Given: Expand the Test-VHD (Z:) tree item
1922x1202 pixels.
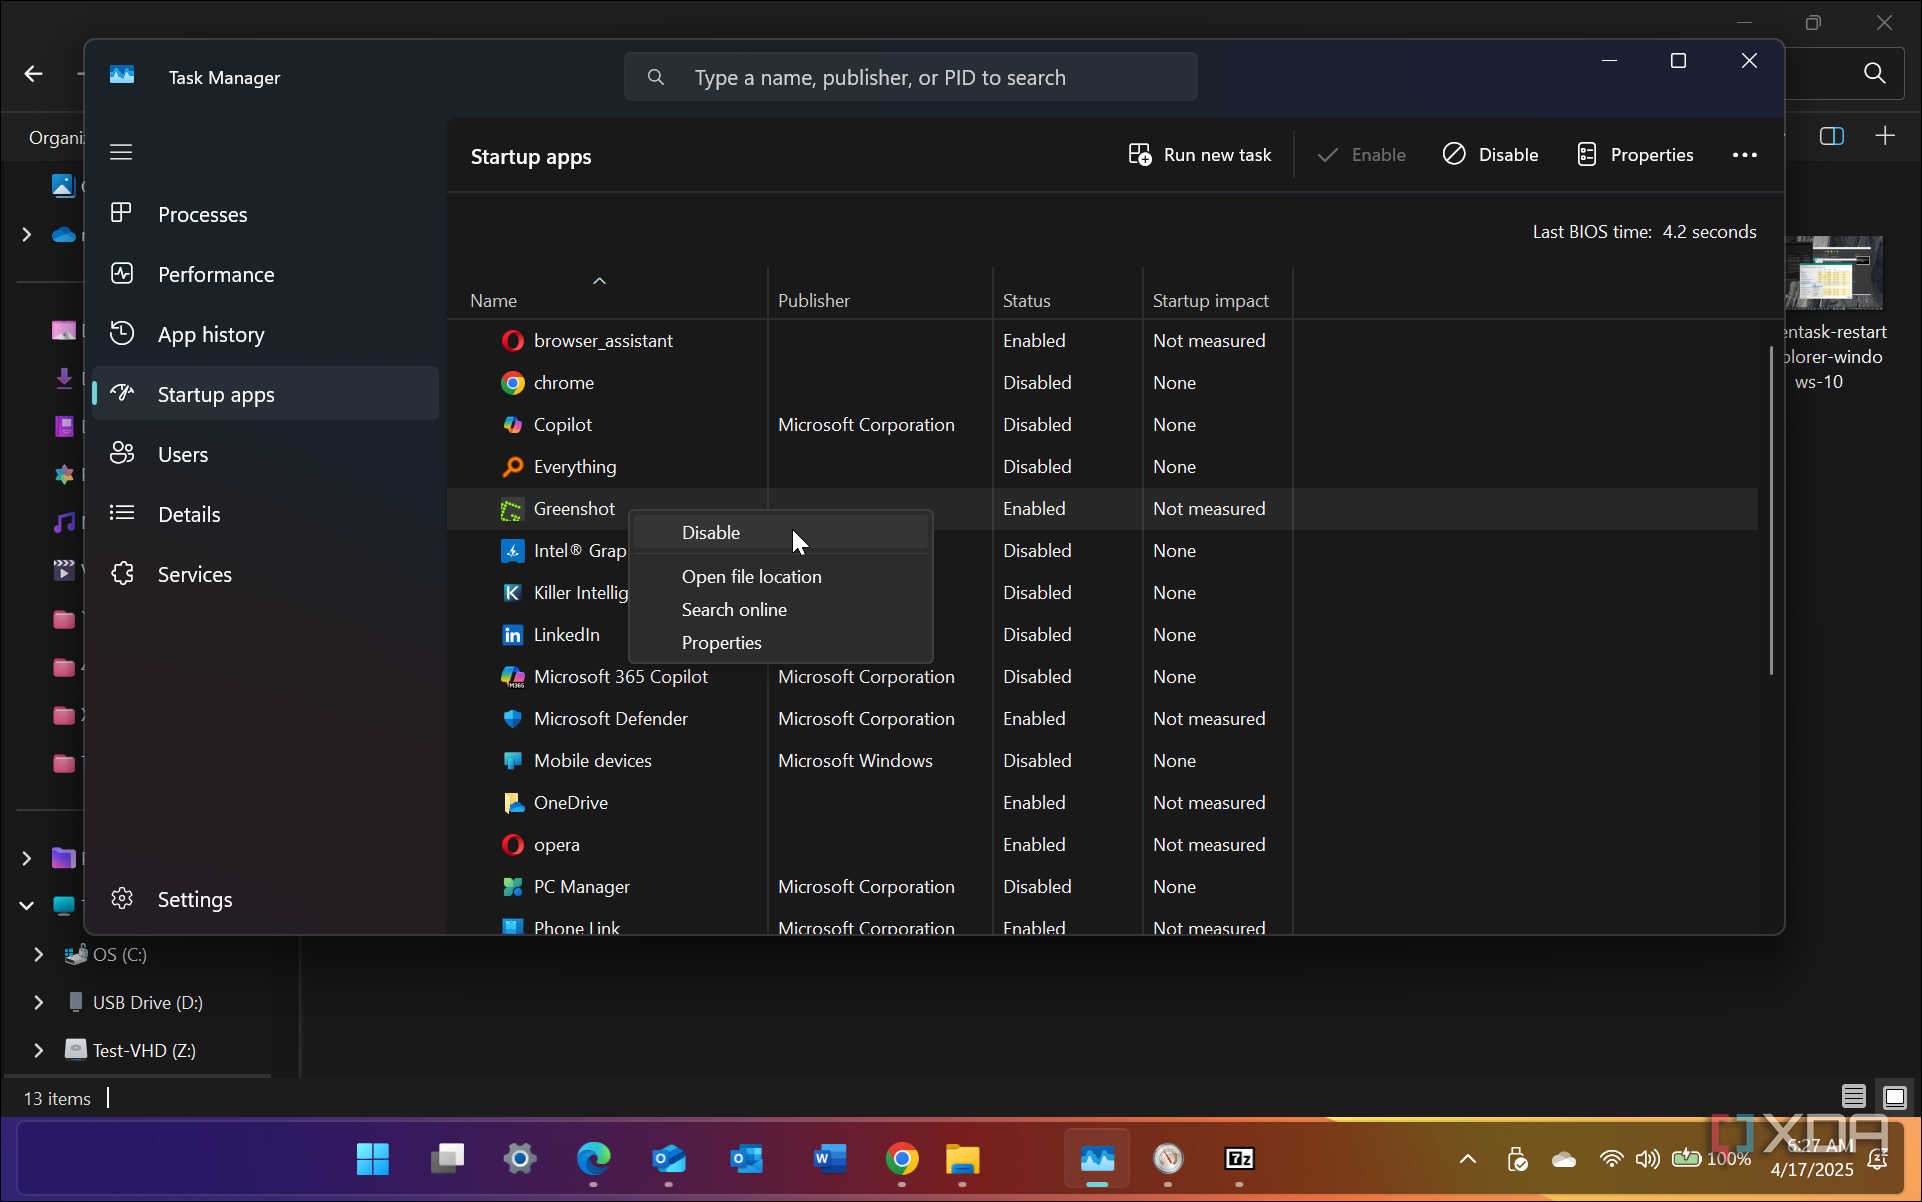Looking at the screenshot, I should click(x=38, y=1051).
